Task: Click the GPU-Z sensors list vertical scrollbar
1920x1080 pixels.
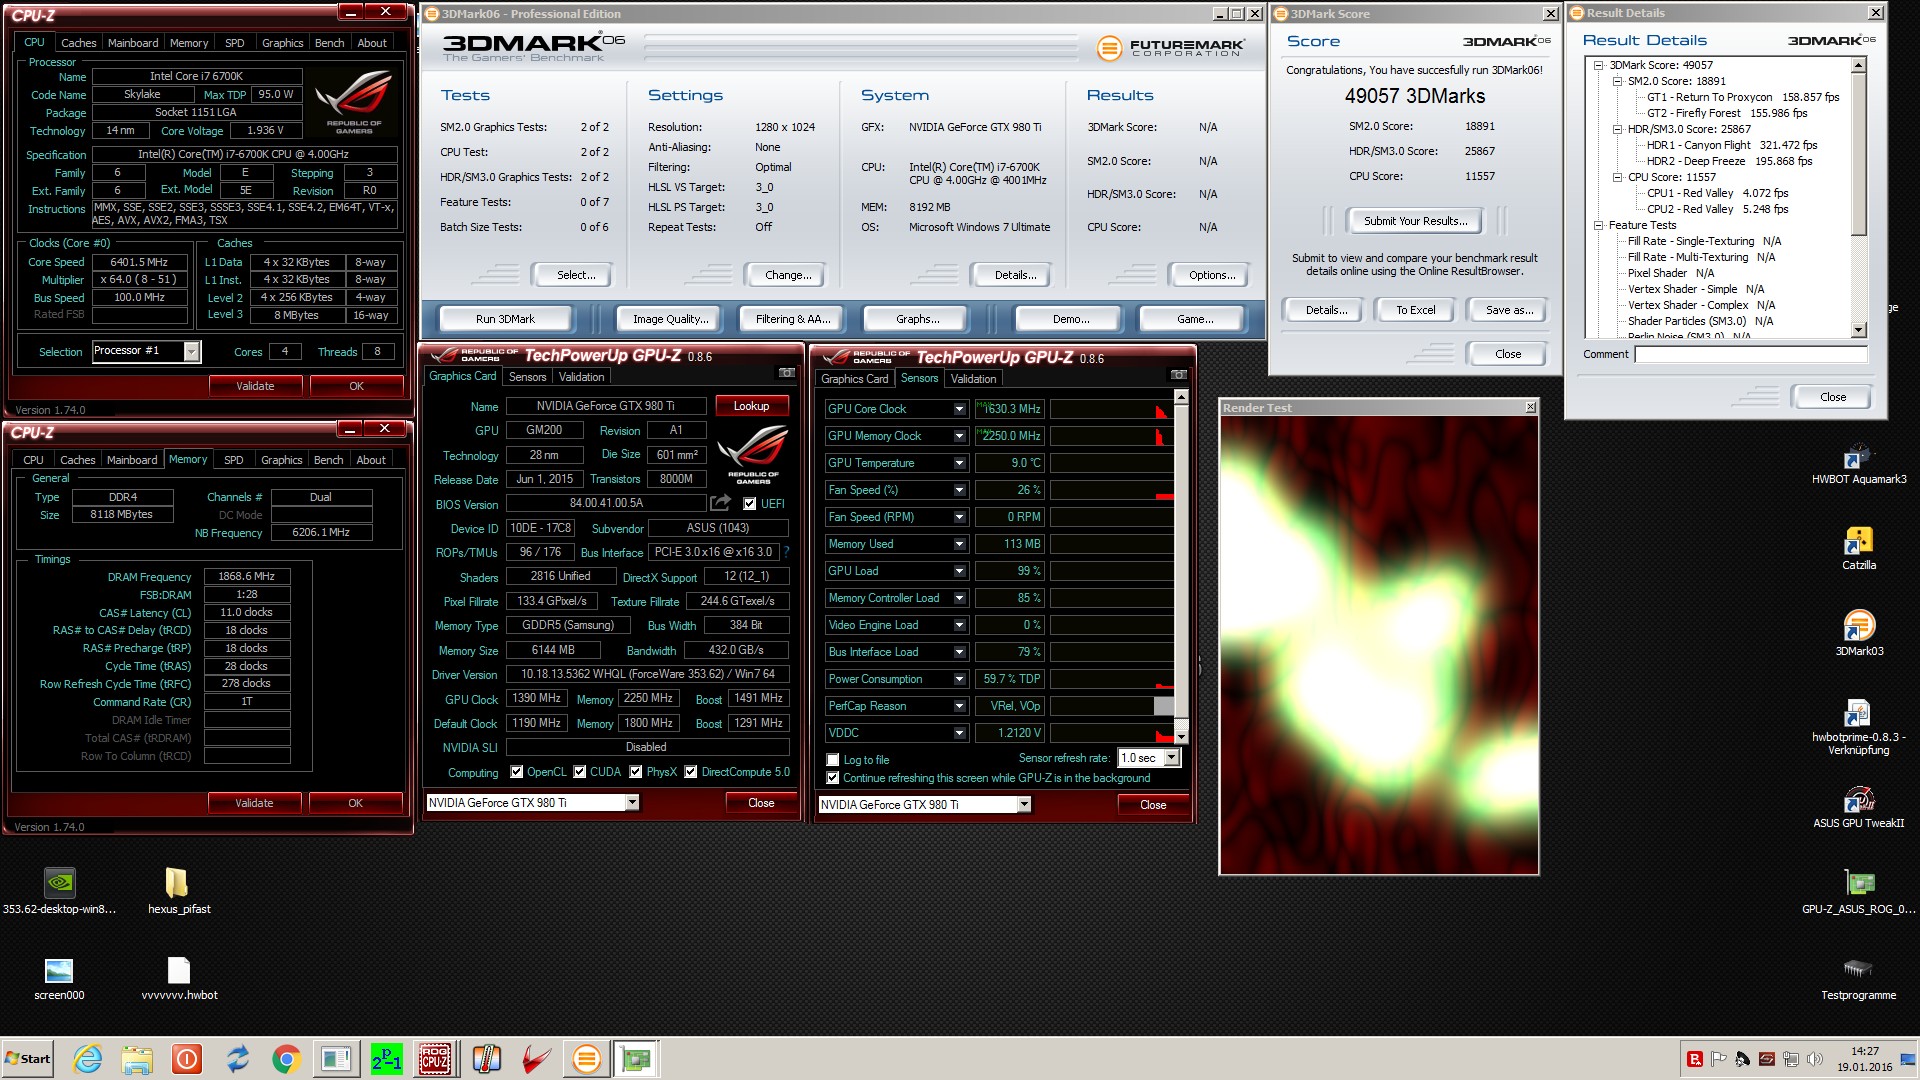Action: coord(1180,567)
